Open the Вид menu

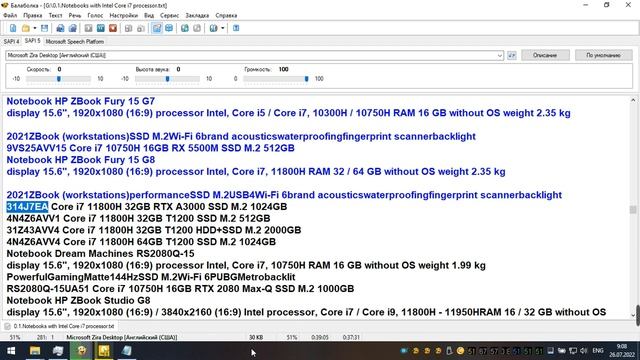click(149, 16)
